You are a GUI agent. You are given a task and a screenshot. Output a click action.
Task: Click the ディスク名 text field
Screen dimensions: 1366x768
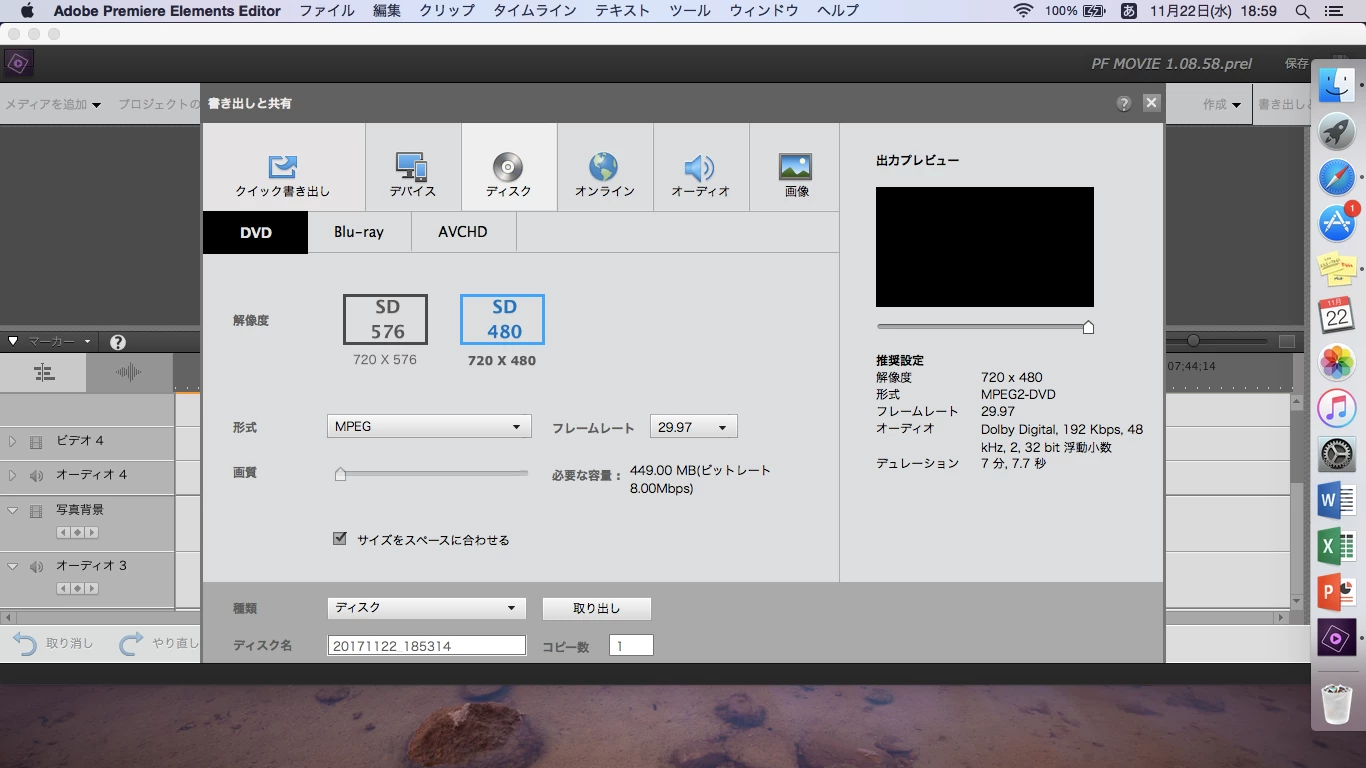[x=427, y=646]
